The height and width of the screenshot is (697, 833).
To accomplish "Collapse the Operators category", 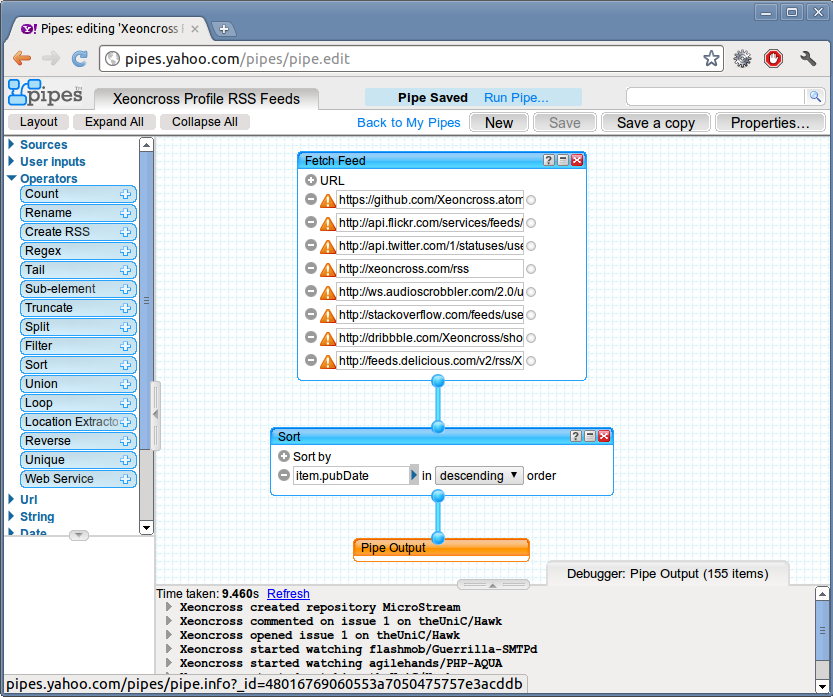I will coord(11,178).
